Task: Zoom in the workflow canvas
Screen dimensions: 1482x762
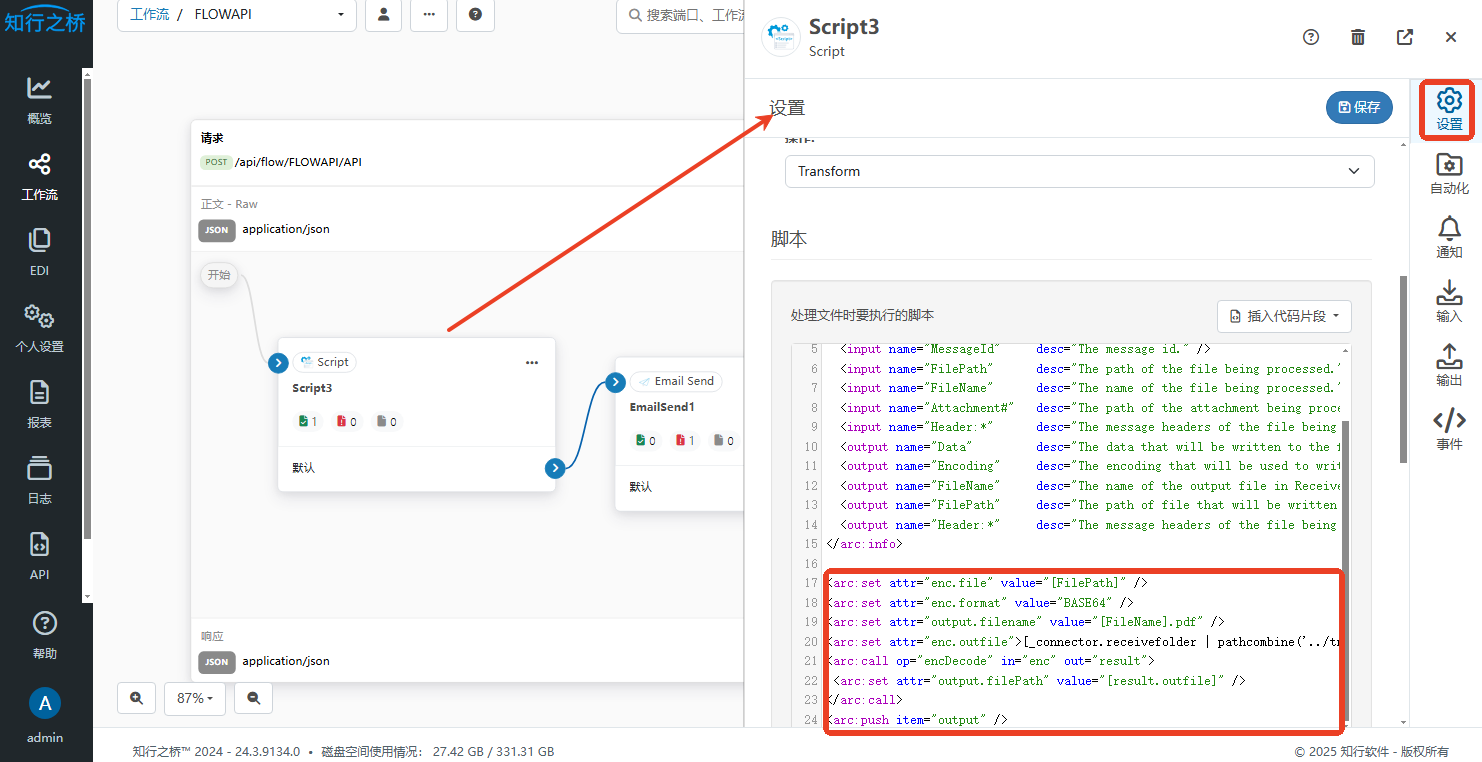Action: pyautogui.click(x=136, y=698)
